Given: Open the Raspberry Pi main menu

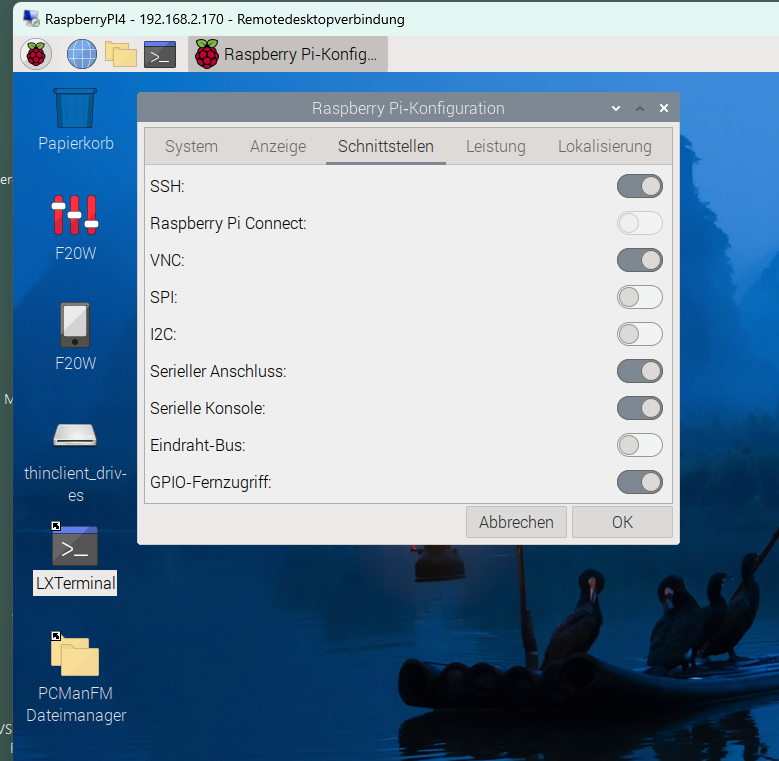Looking at the screenshot, I should tap(36, 54).
